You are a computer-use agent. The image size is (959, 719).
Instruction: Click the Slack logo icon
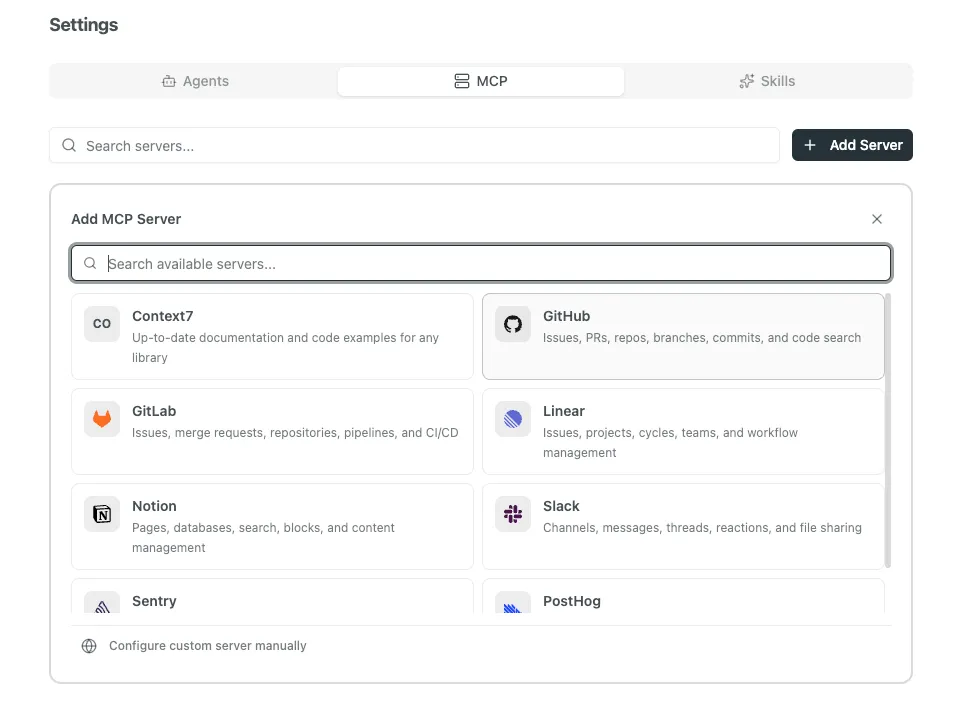click(513, 514)
